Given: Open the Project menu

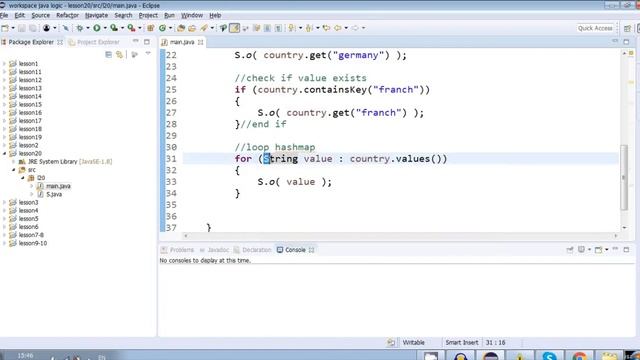Looking at the screenshot, I should coord(148,15).
